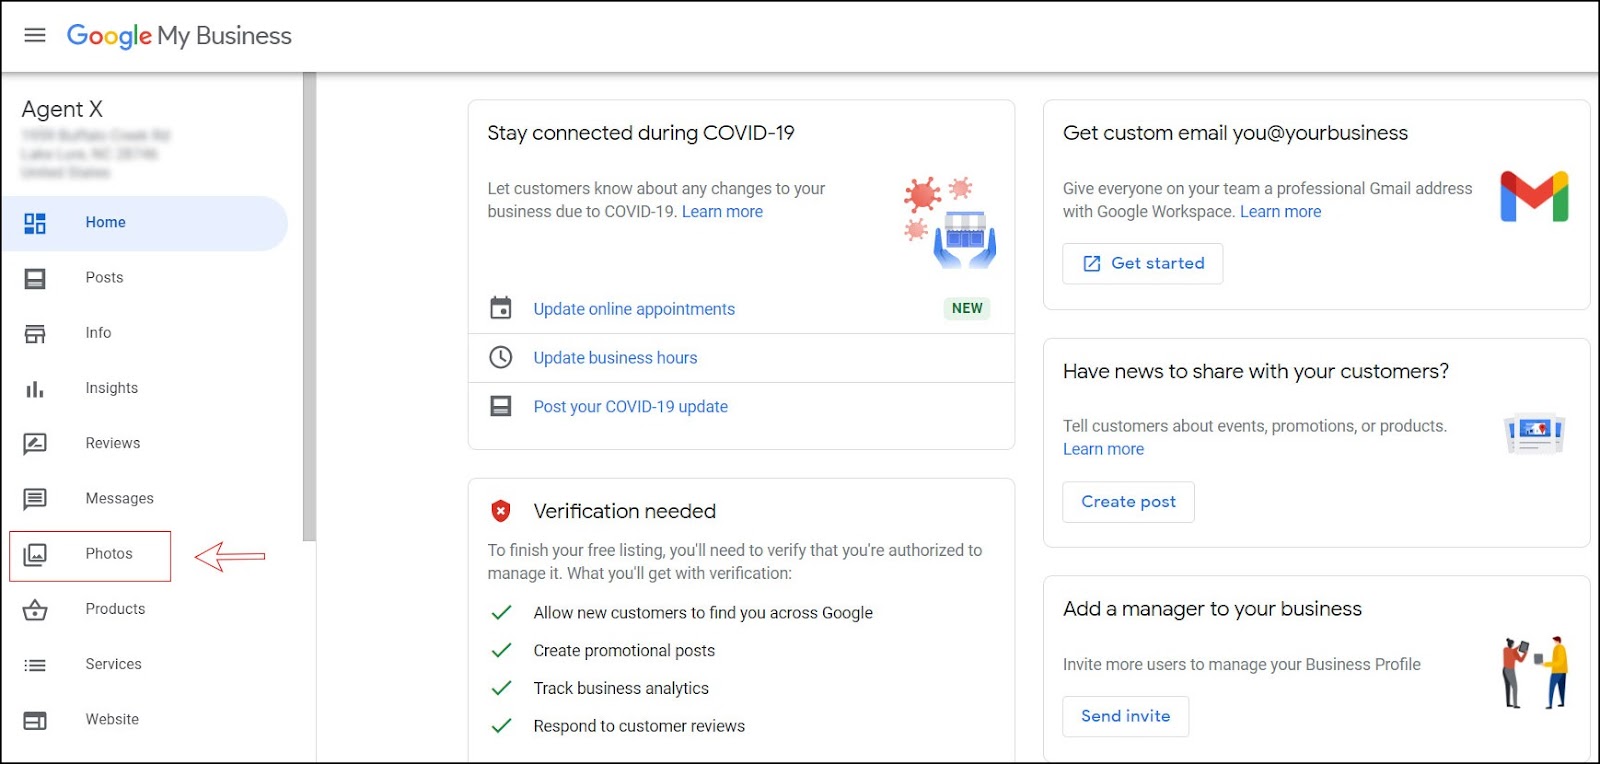Open Post your COVID-19 update link

pyautogui.click(x=630, y=407)
